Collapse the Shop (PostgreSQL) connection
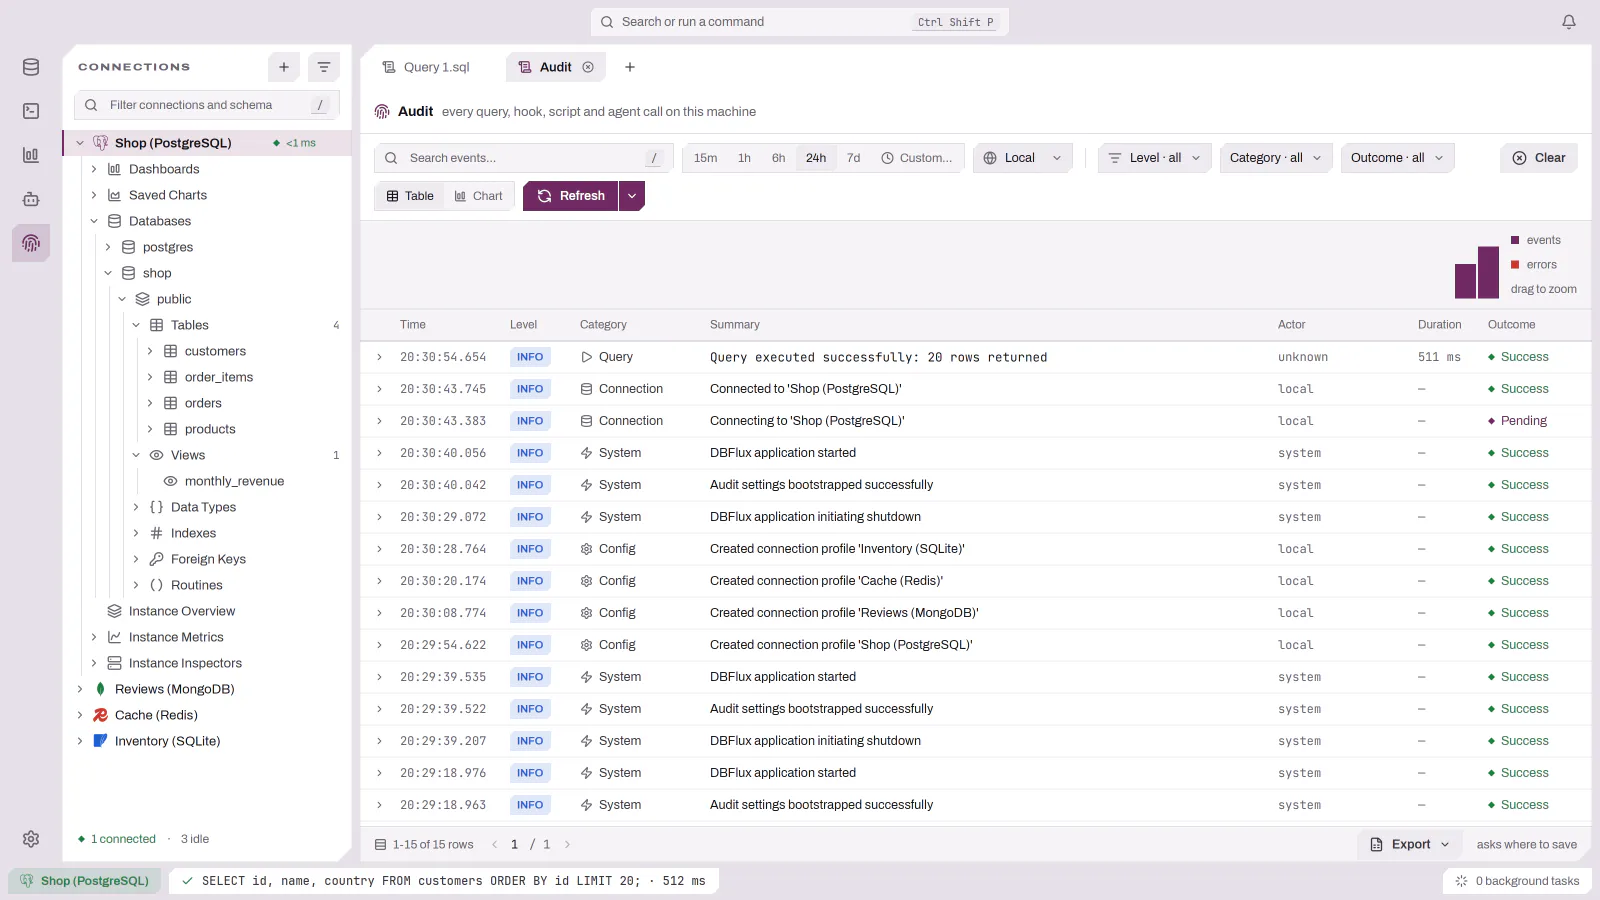This screenshot has width=1600, height=900. coord(80,143)
